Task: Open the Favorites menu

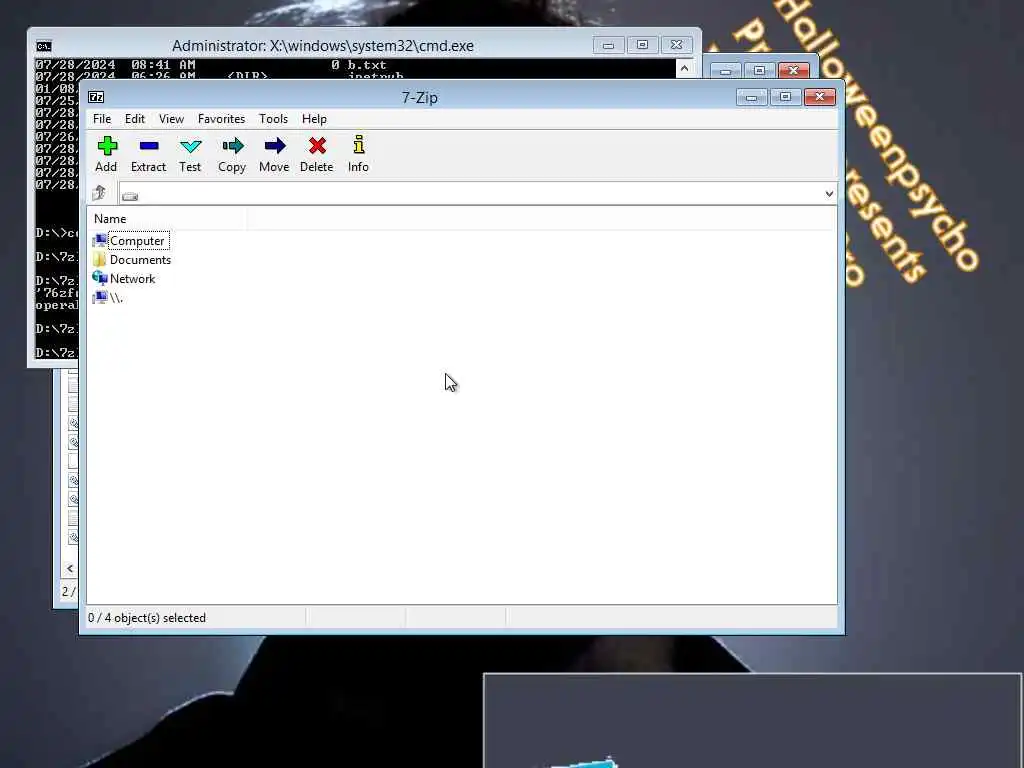Action: 221,119
